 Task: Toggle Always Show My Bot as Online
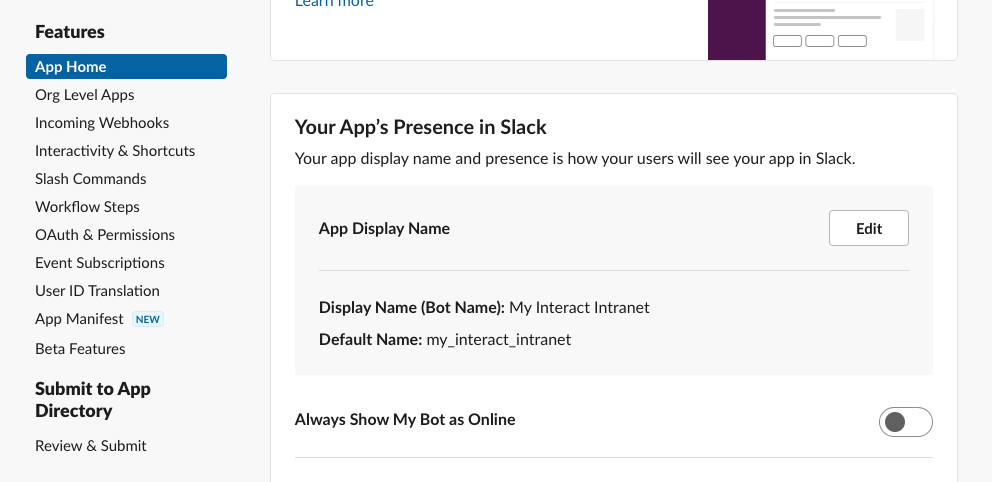[905, 422]
